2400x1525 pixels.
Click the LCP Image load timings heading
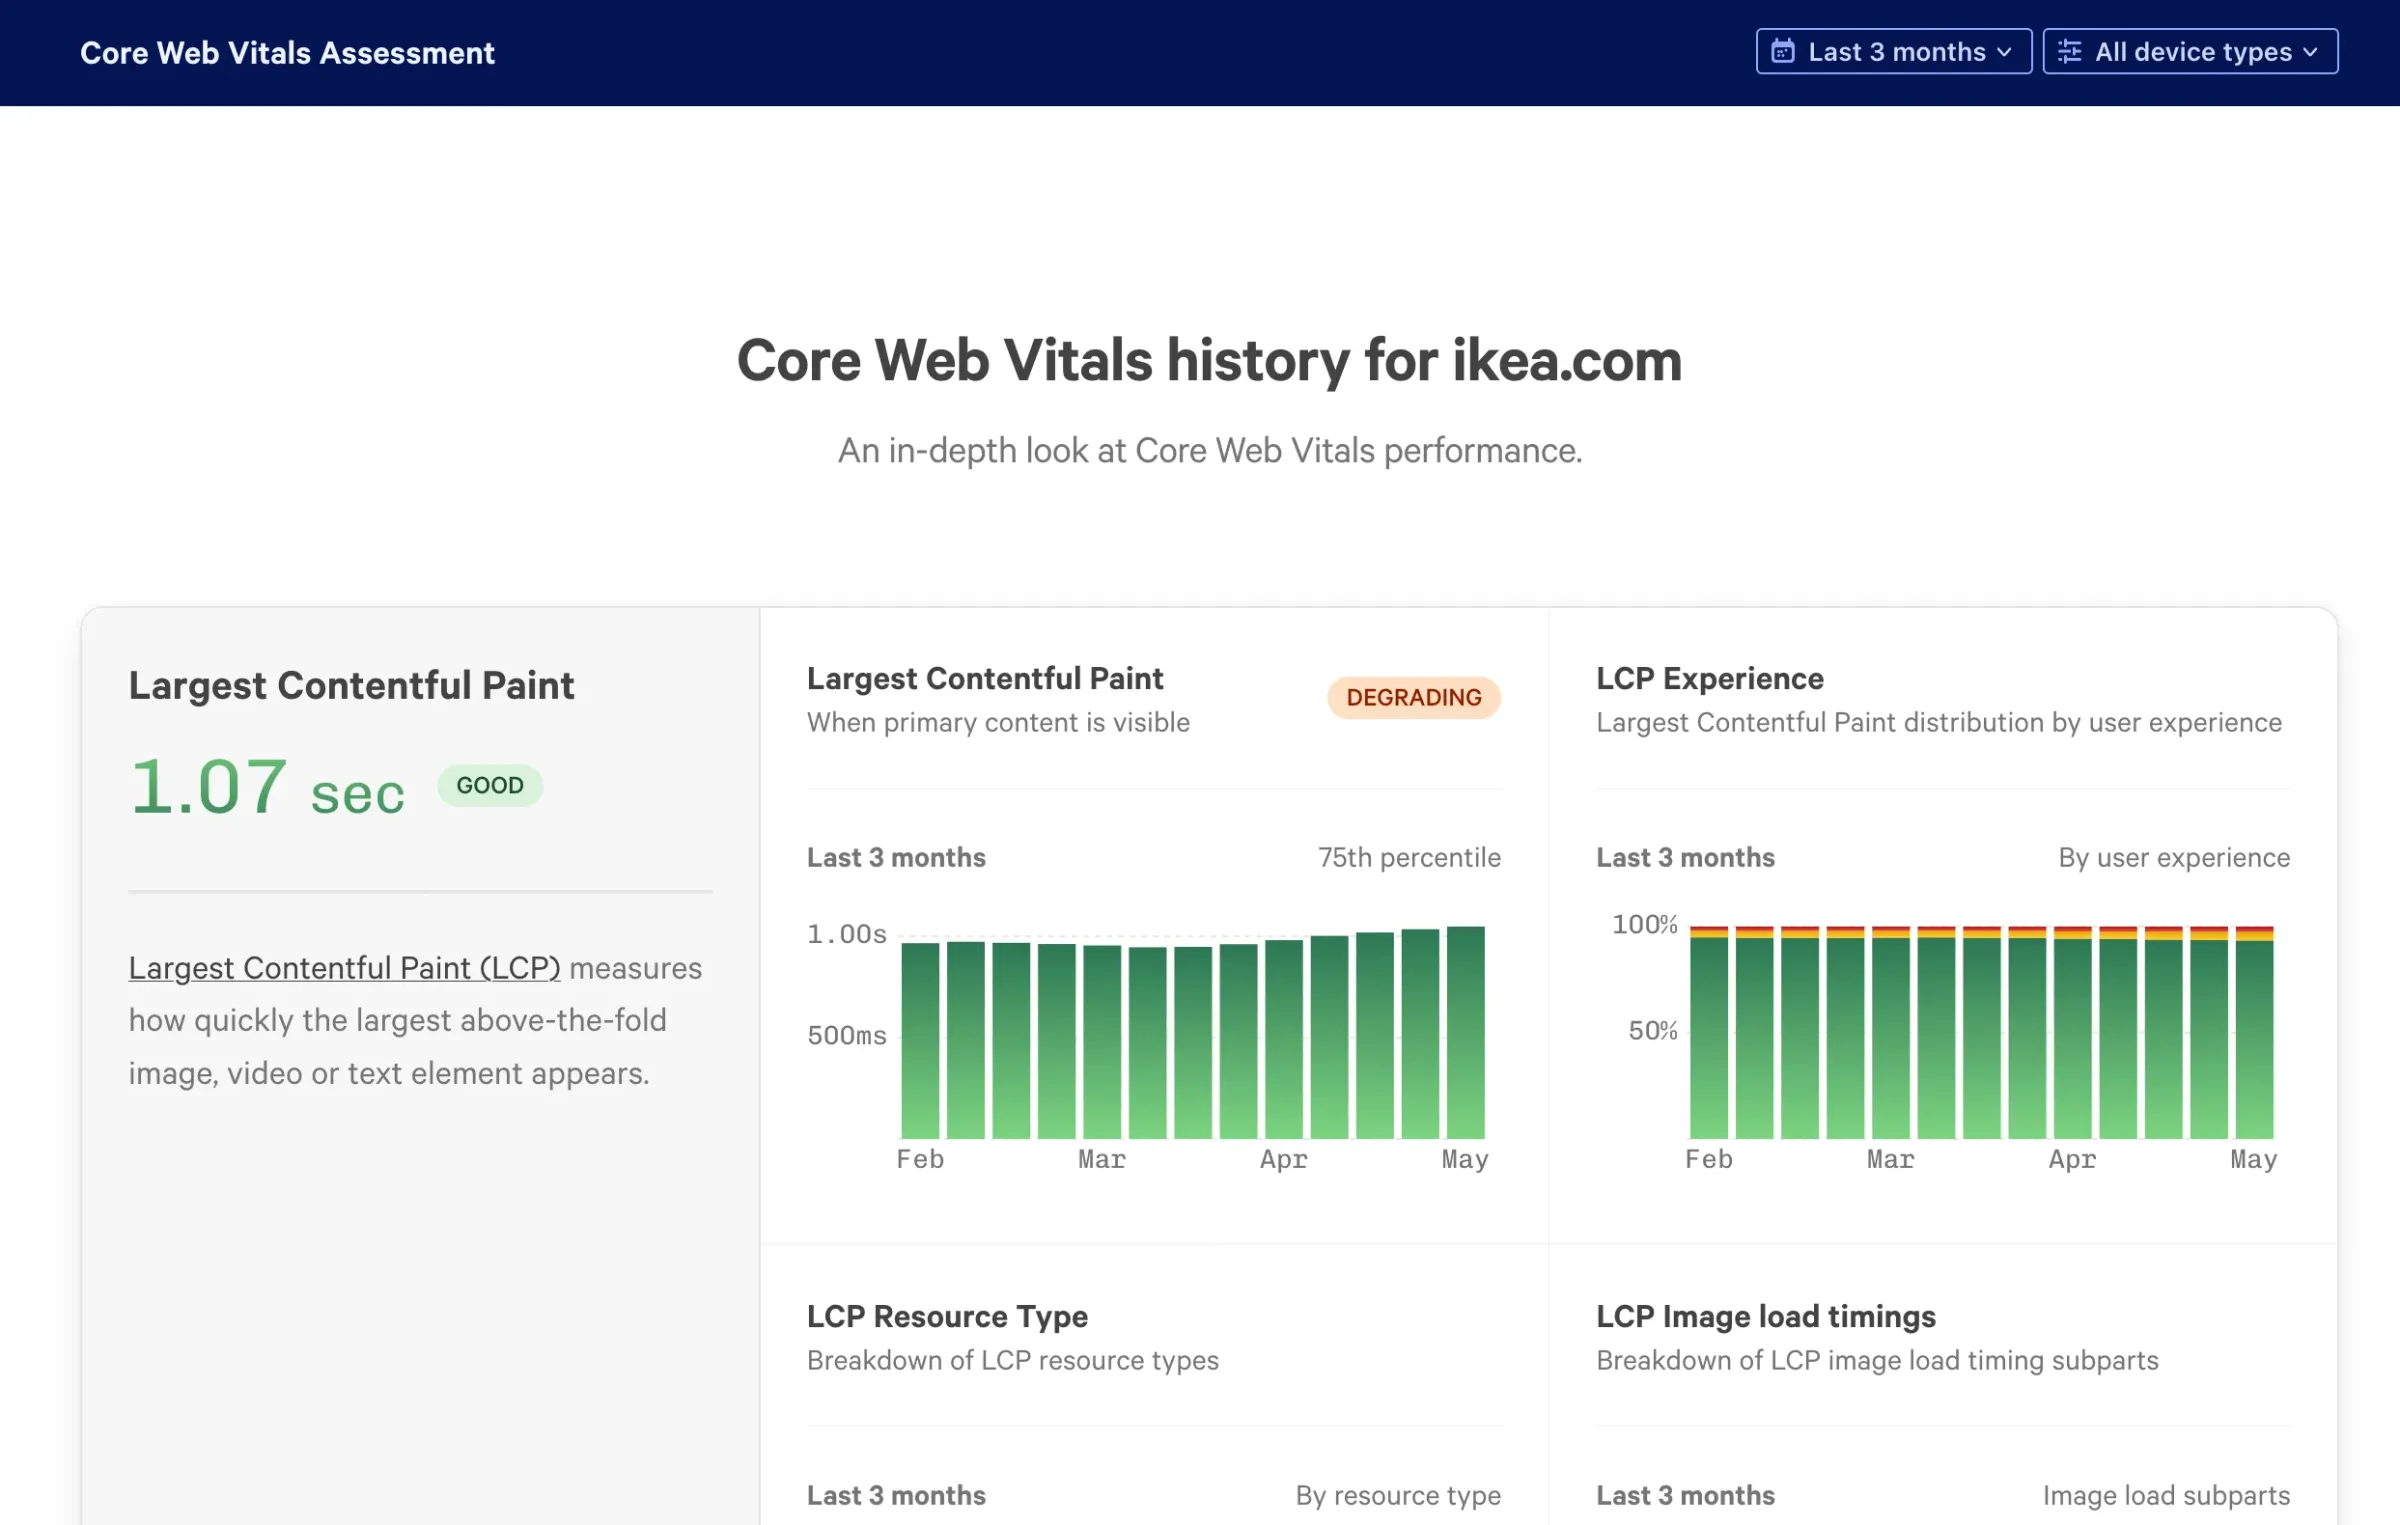pyautogui.click(x=1766, y=1316)
